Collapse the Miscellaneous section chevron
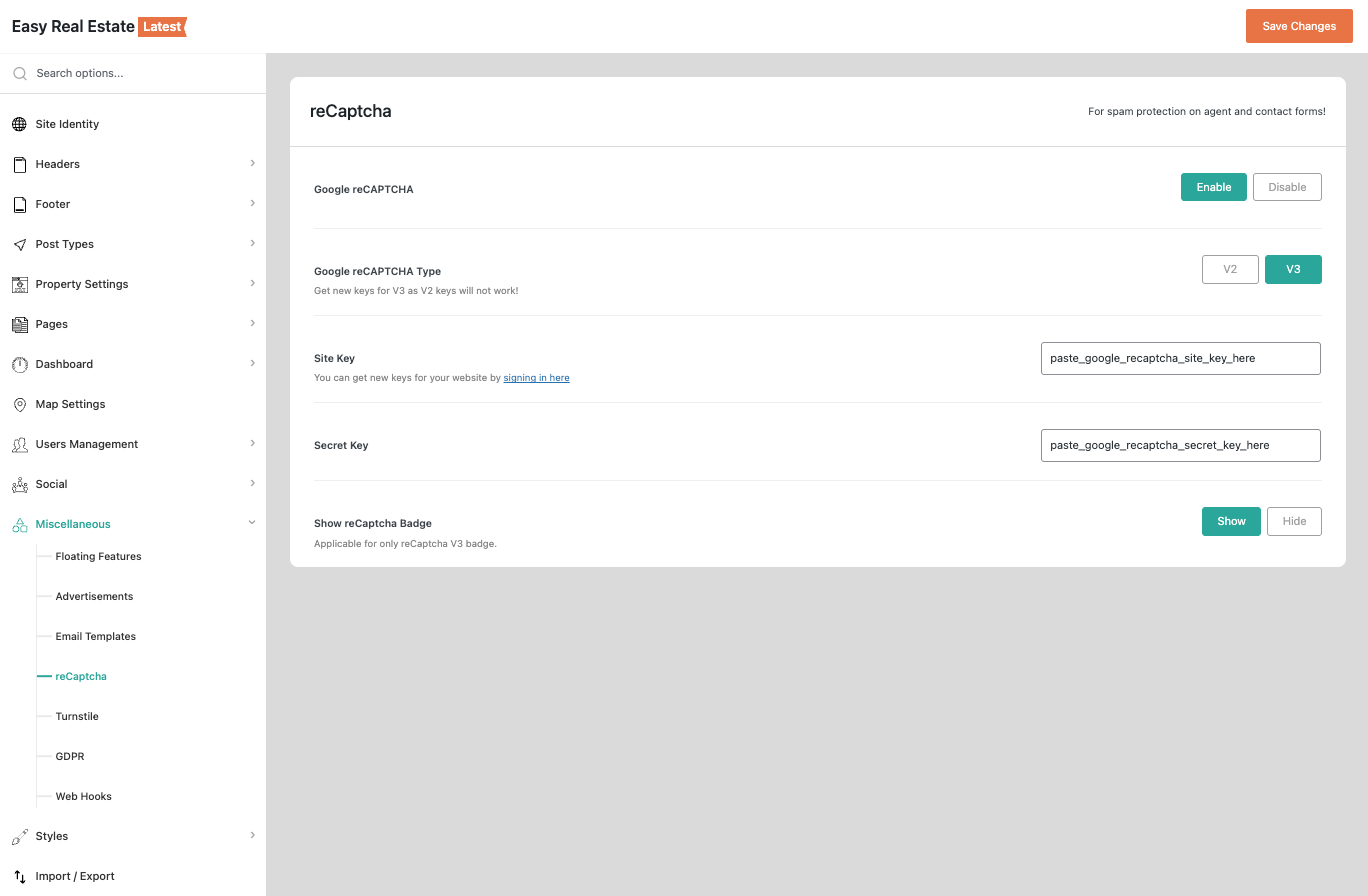Image resolution: width=1368 pixels, height=896 pixels. pos(252,523)
